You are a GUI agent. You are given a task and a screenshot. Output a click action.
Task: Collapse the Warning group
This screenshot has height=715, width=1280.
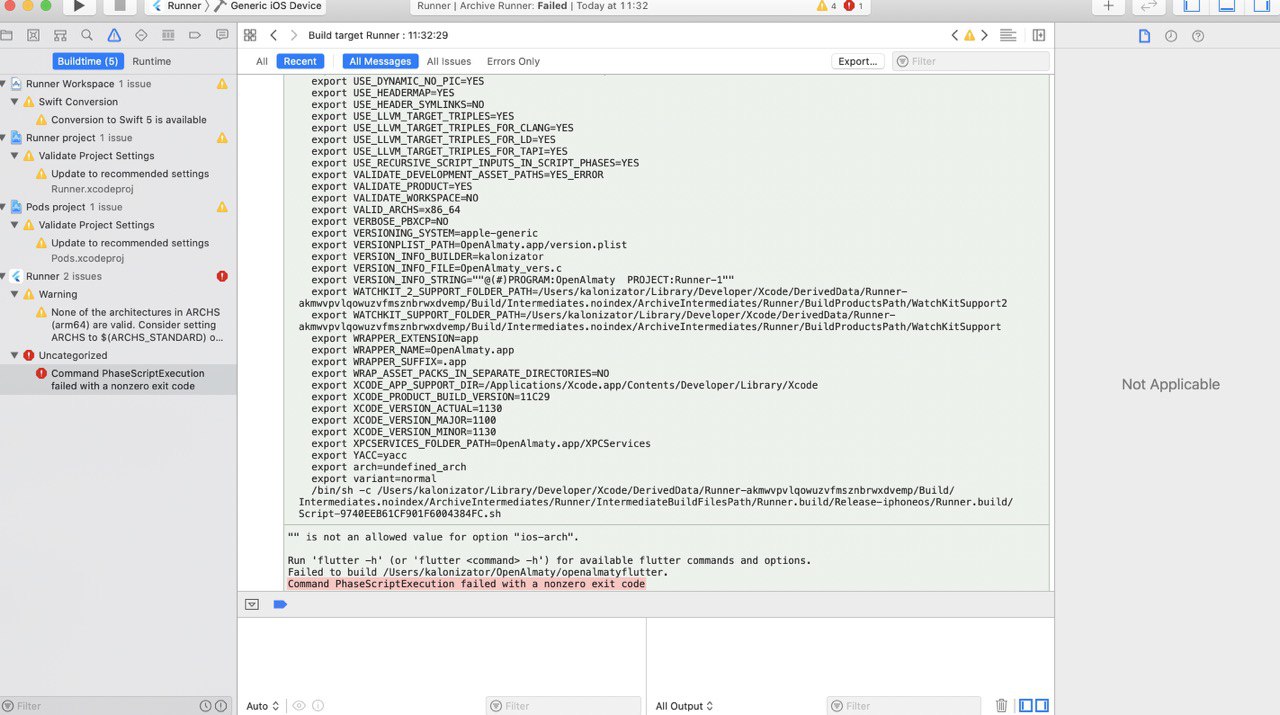point(15,294)
